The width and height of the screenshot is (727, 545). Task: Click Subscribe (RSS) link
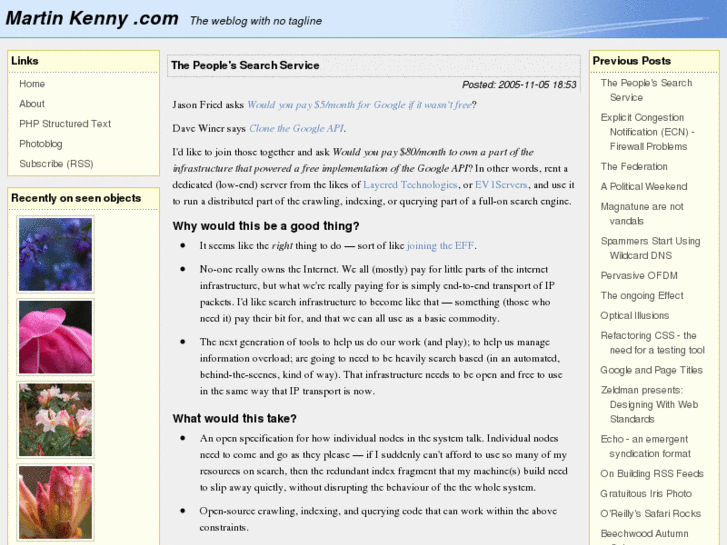[56, 164]
